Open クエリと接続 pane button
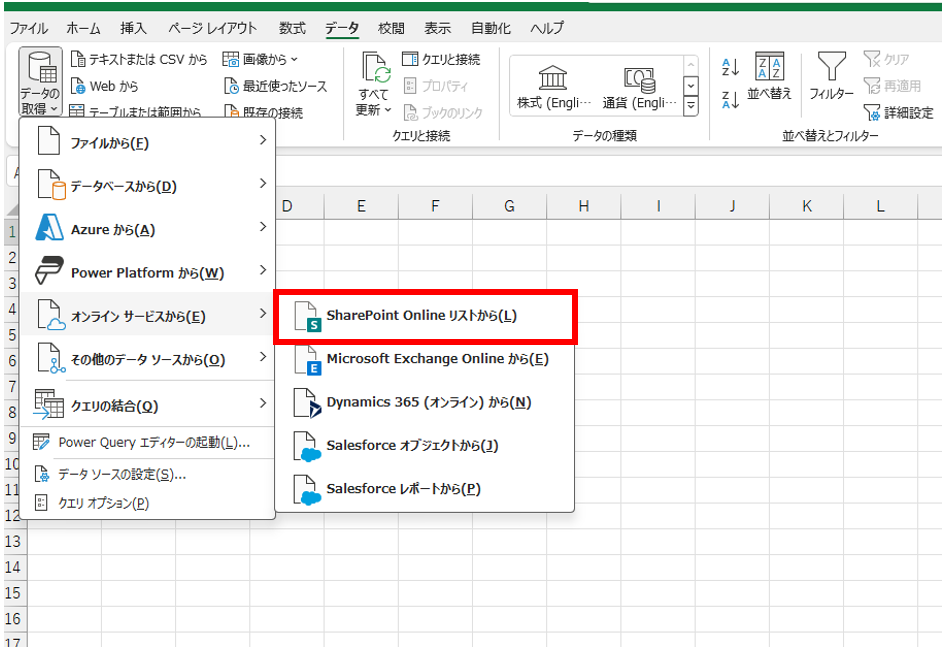The height and width of the screenshot is (656, 949). [x=441, y=59]
